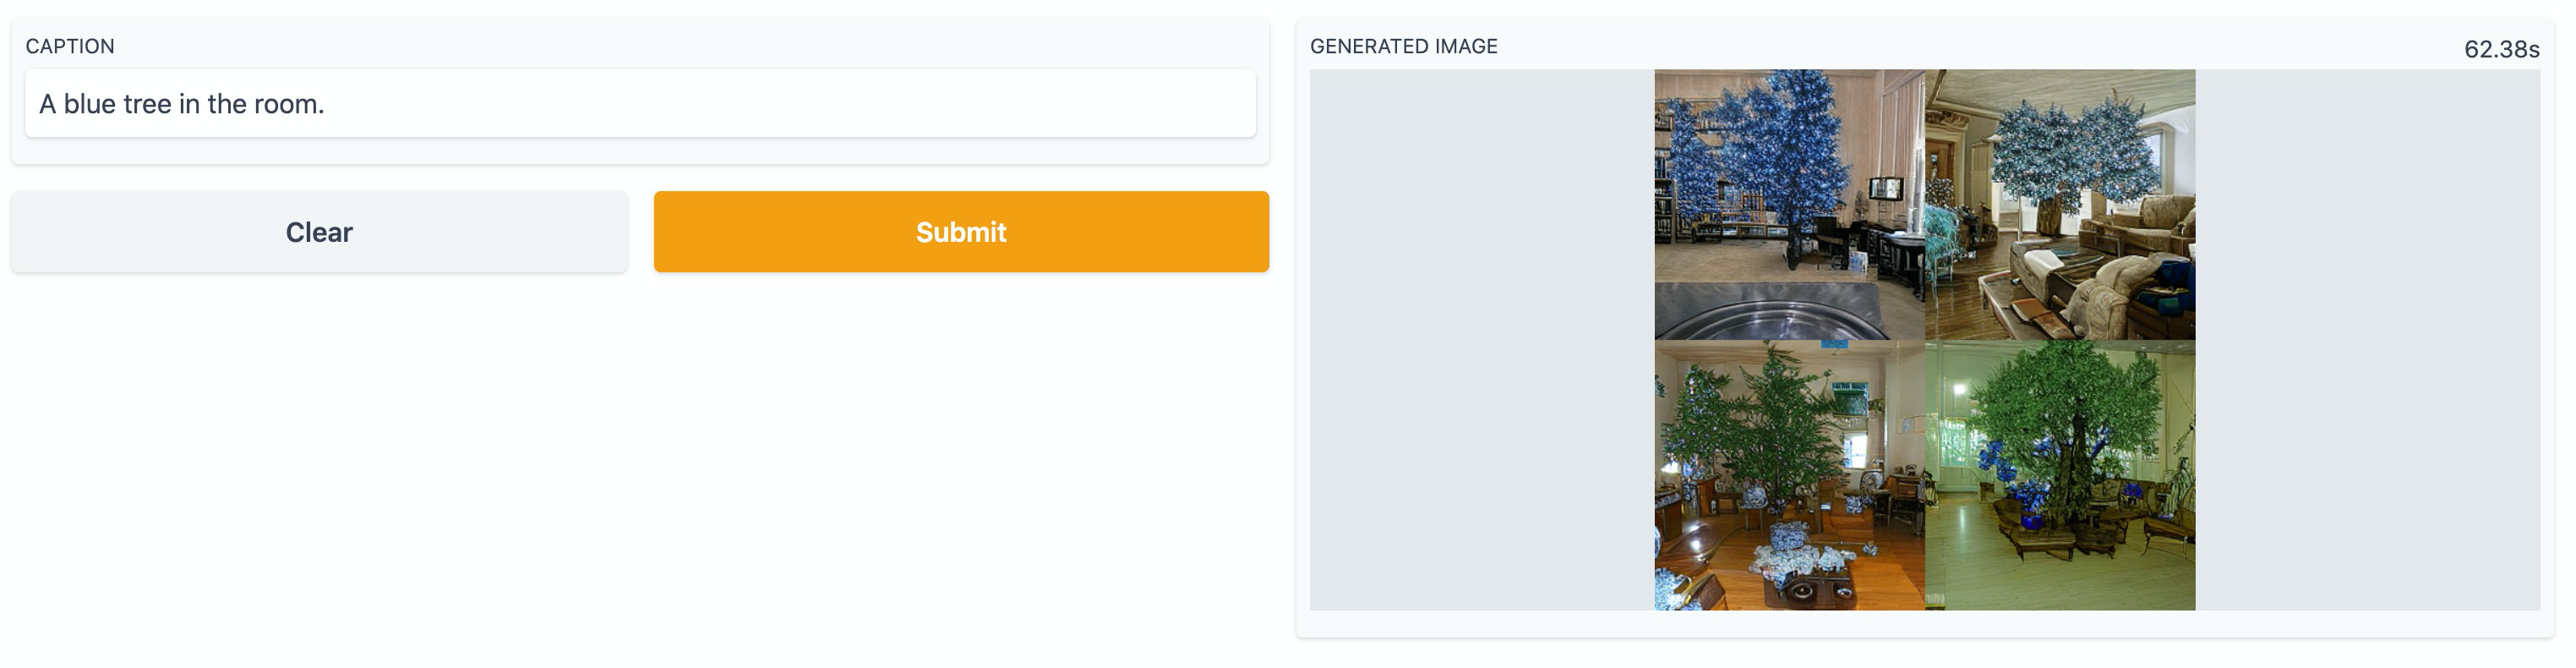Open the bottom-left generated image with wooden floor
Screen dimensions: 2576x668
[1789, 475]
